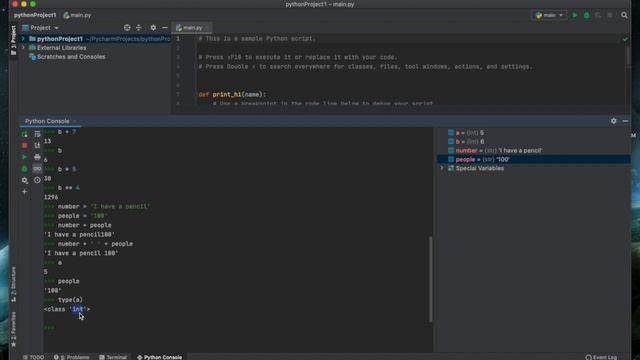
Task: Run main configuration with green play
Action: [x=575, y=15]
